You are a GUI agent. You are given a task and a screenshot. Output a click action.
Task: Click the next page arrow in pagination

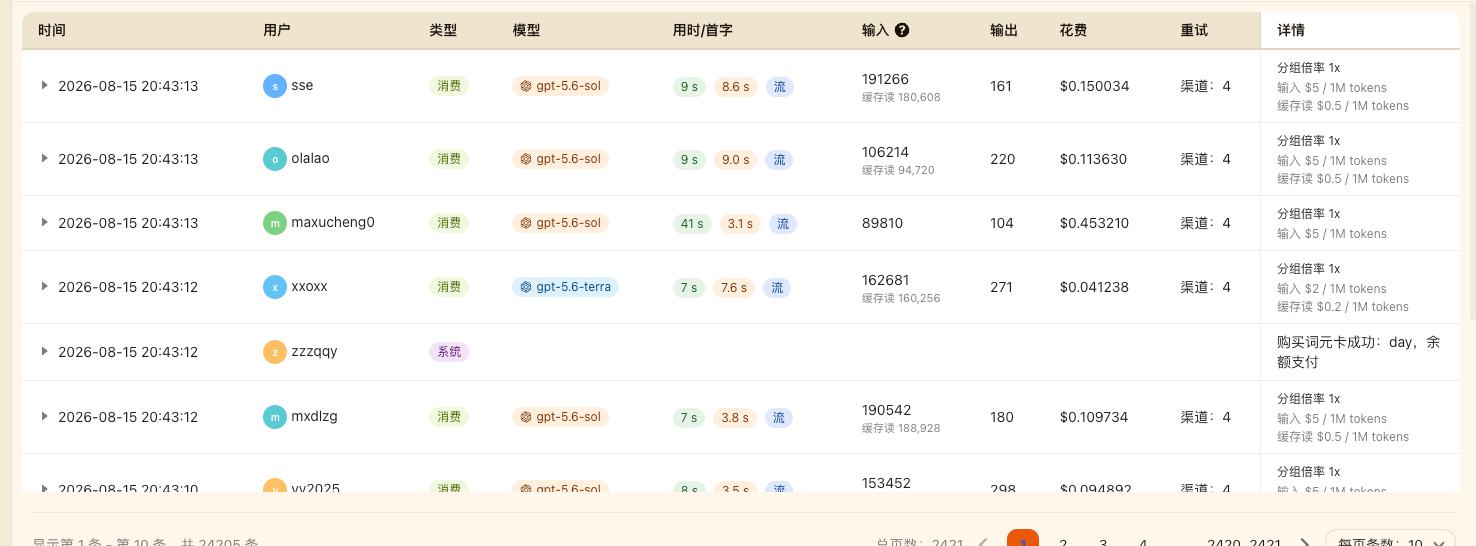click(x=1305, y=540)
